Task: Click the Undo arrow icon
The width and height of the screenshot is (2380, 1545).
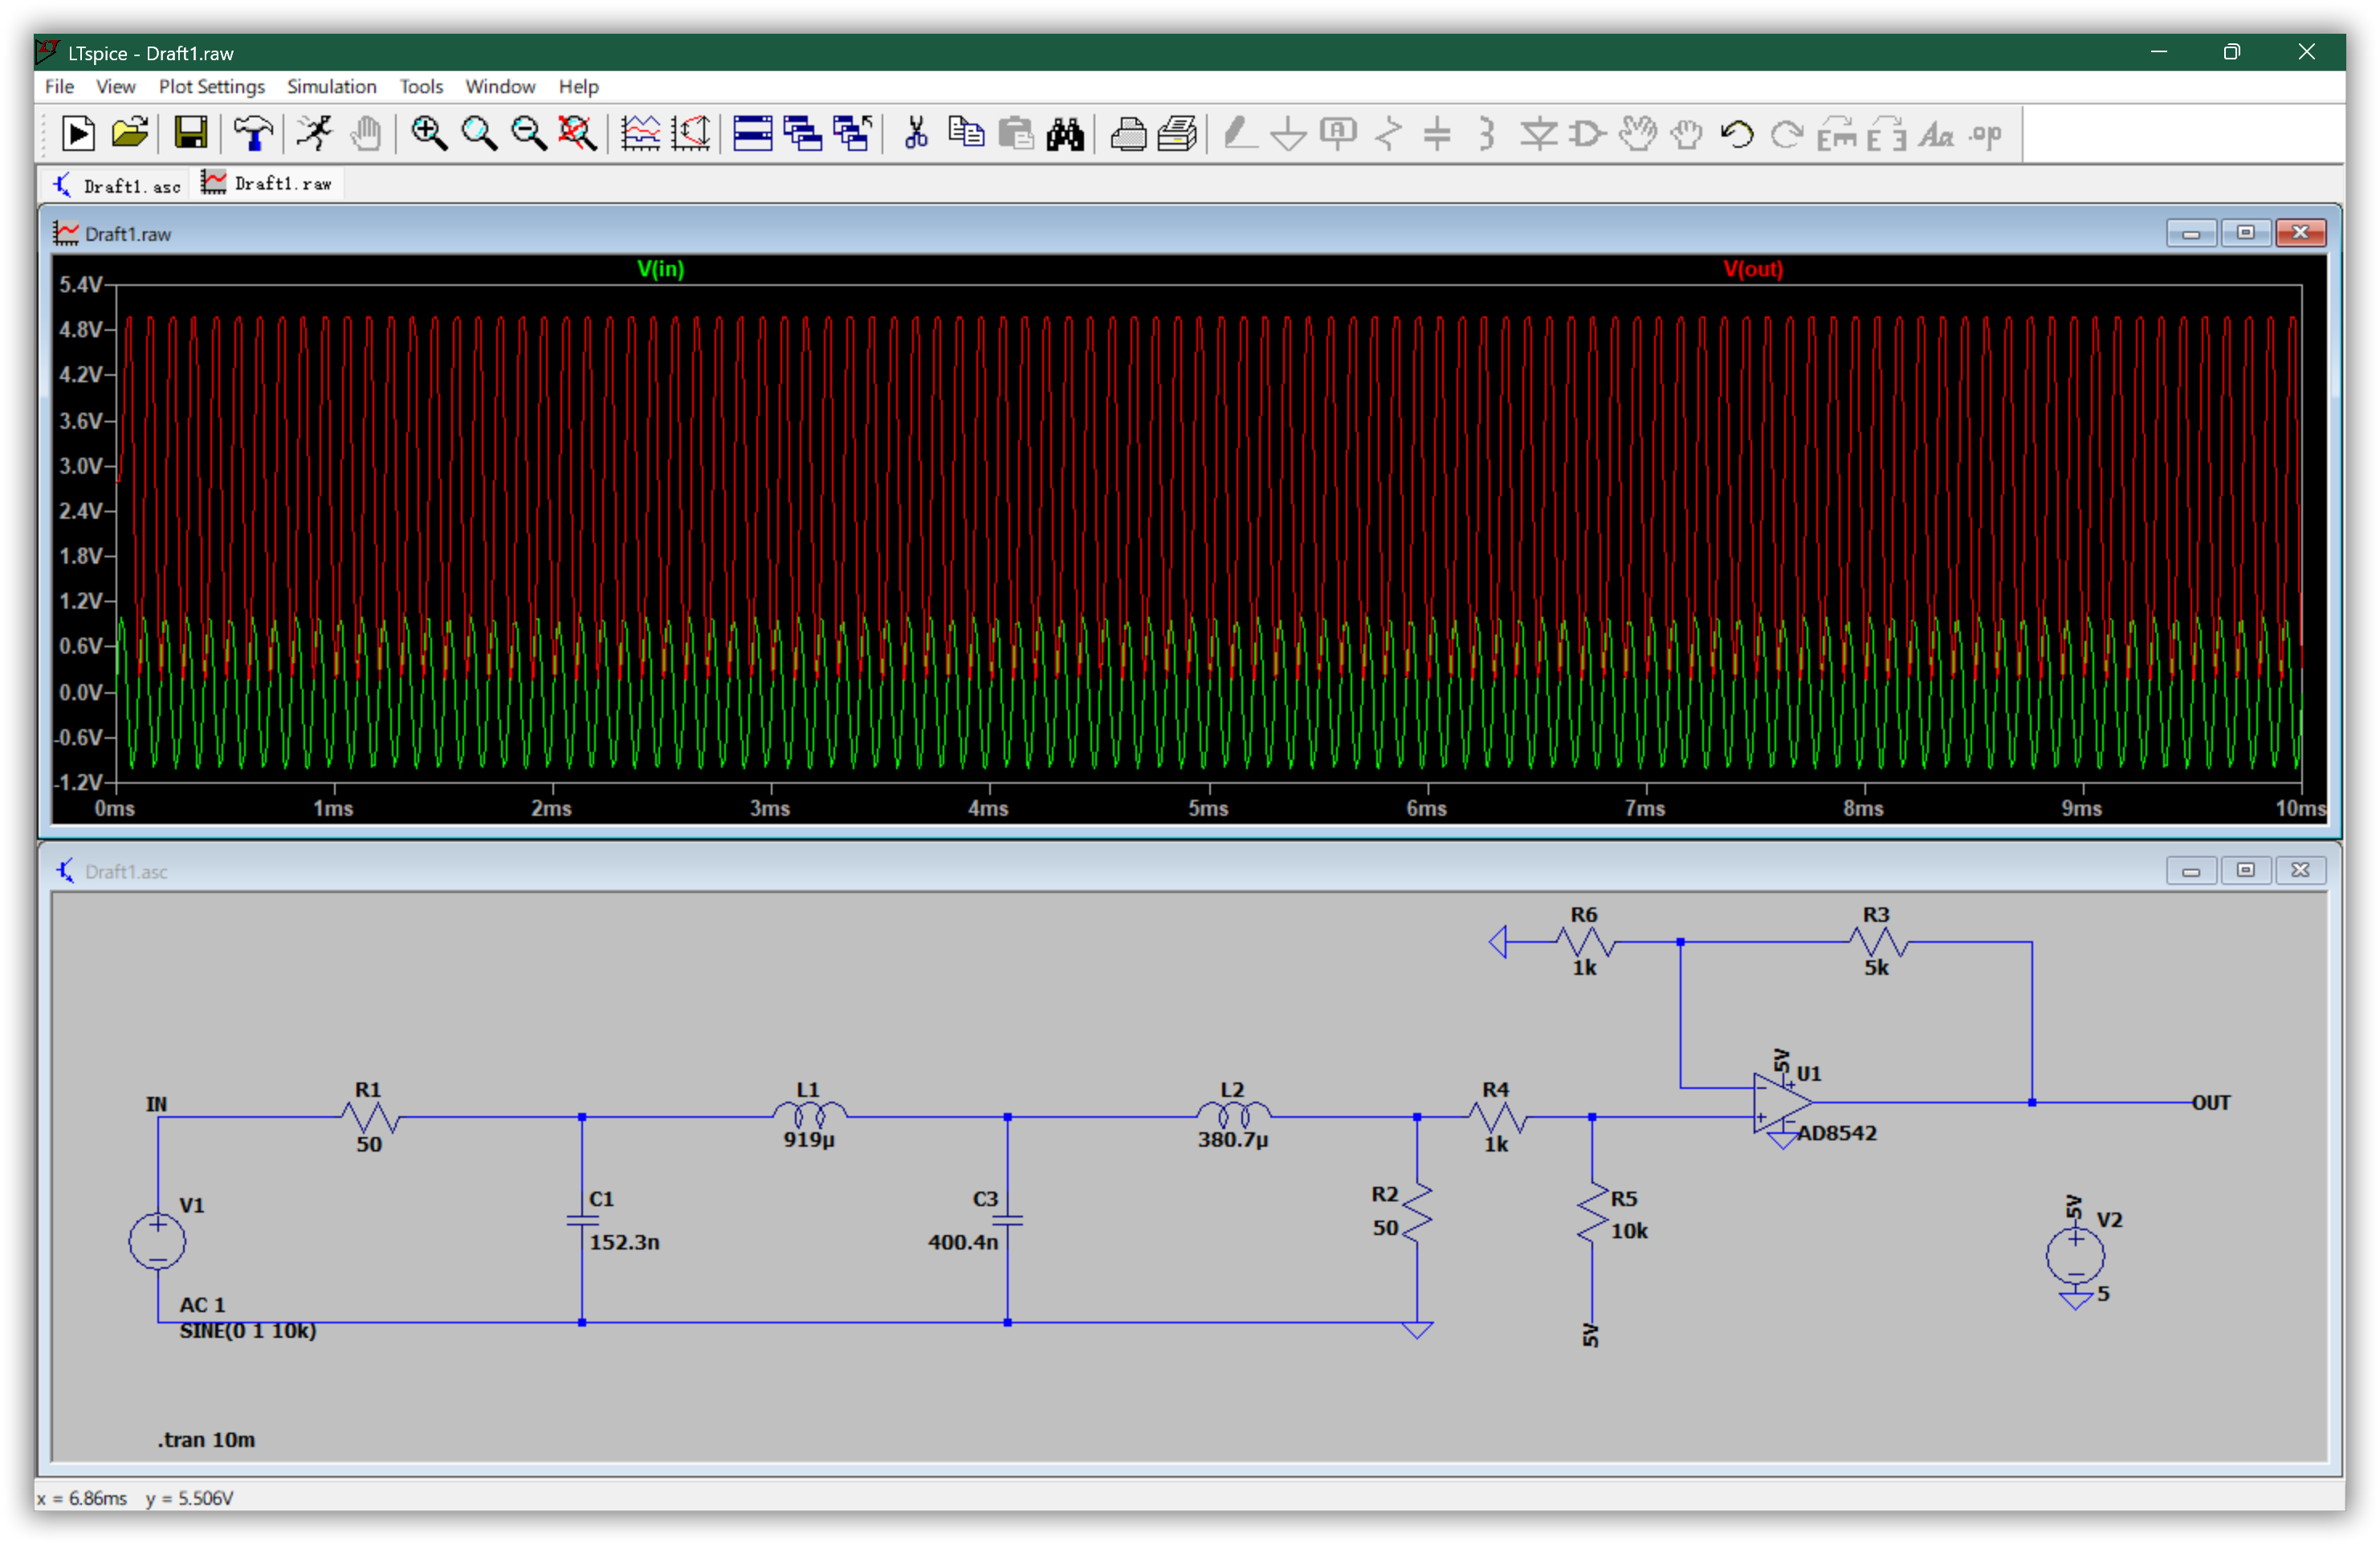Action: tap(1737, 133)
